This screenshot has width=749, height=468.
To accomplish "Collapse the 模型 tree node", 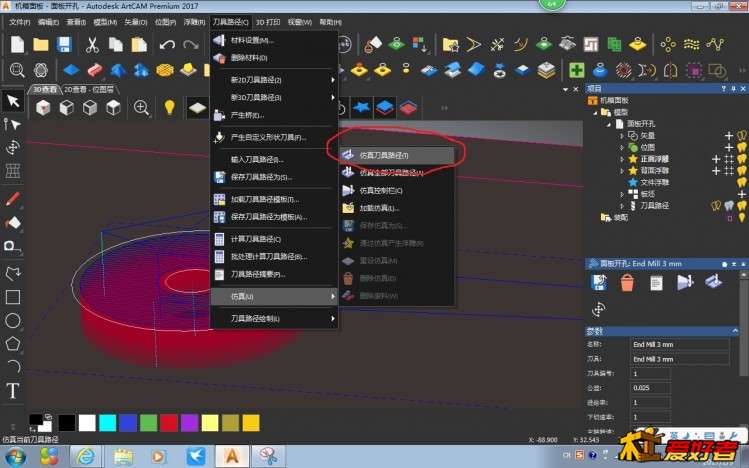I will click(596, 112).
